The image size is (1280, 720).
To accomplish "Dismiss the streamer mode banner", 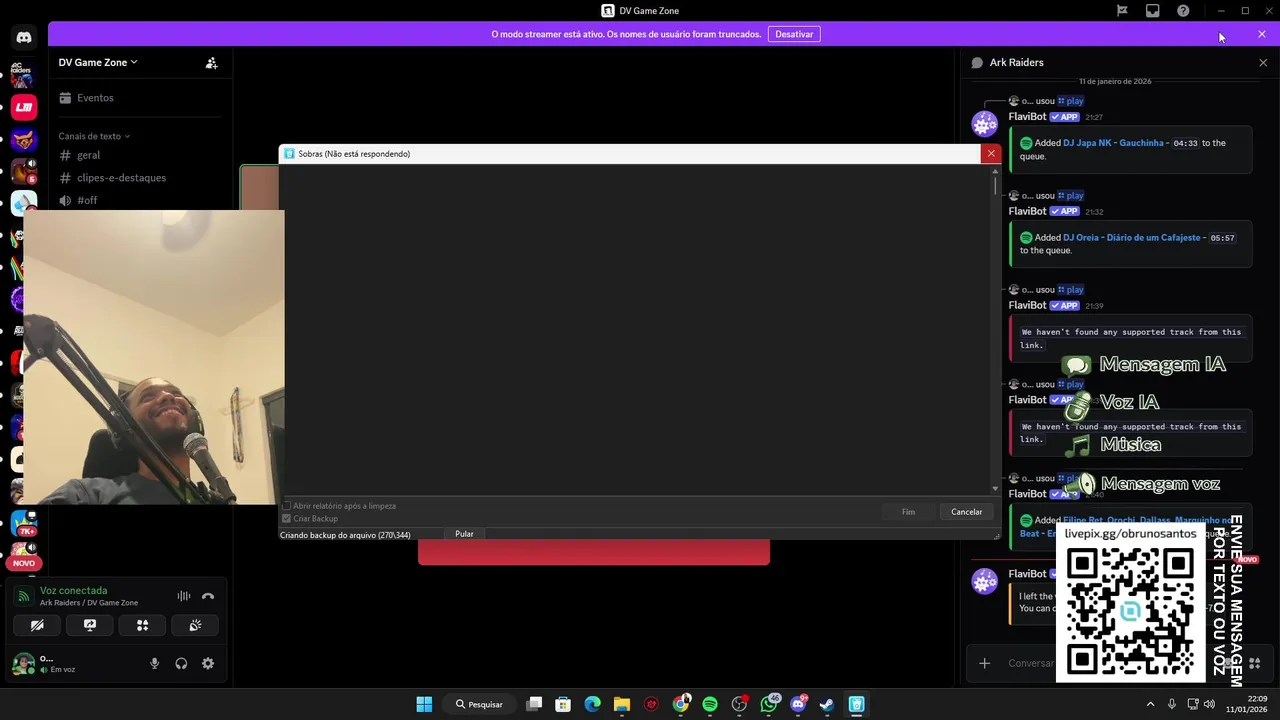I will tap(1262, 34).
